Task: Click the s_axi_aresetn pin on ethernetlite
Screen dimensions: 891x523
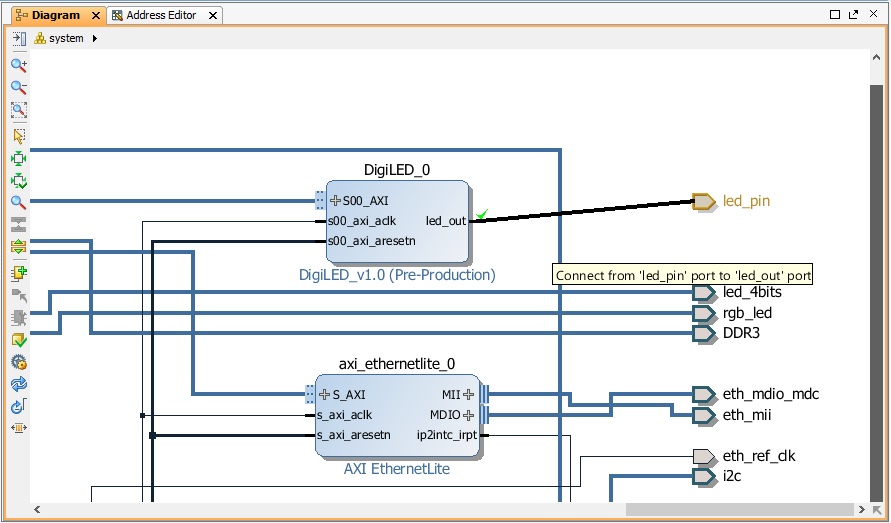Action: tap(353, 435)
